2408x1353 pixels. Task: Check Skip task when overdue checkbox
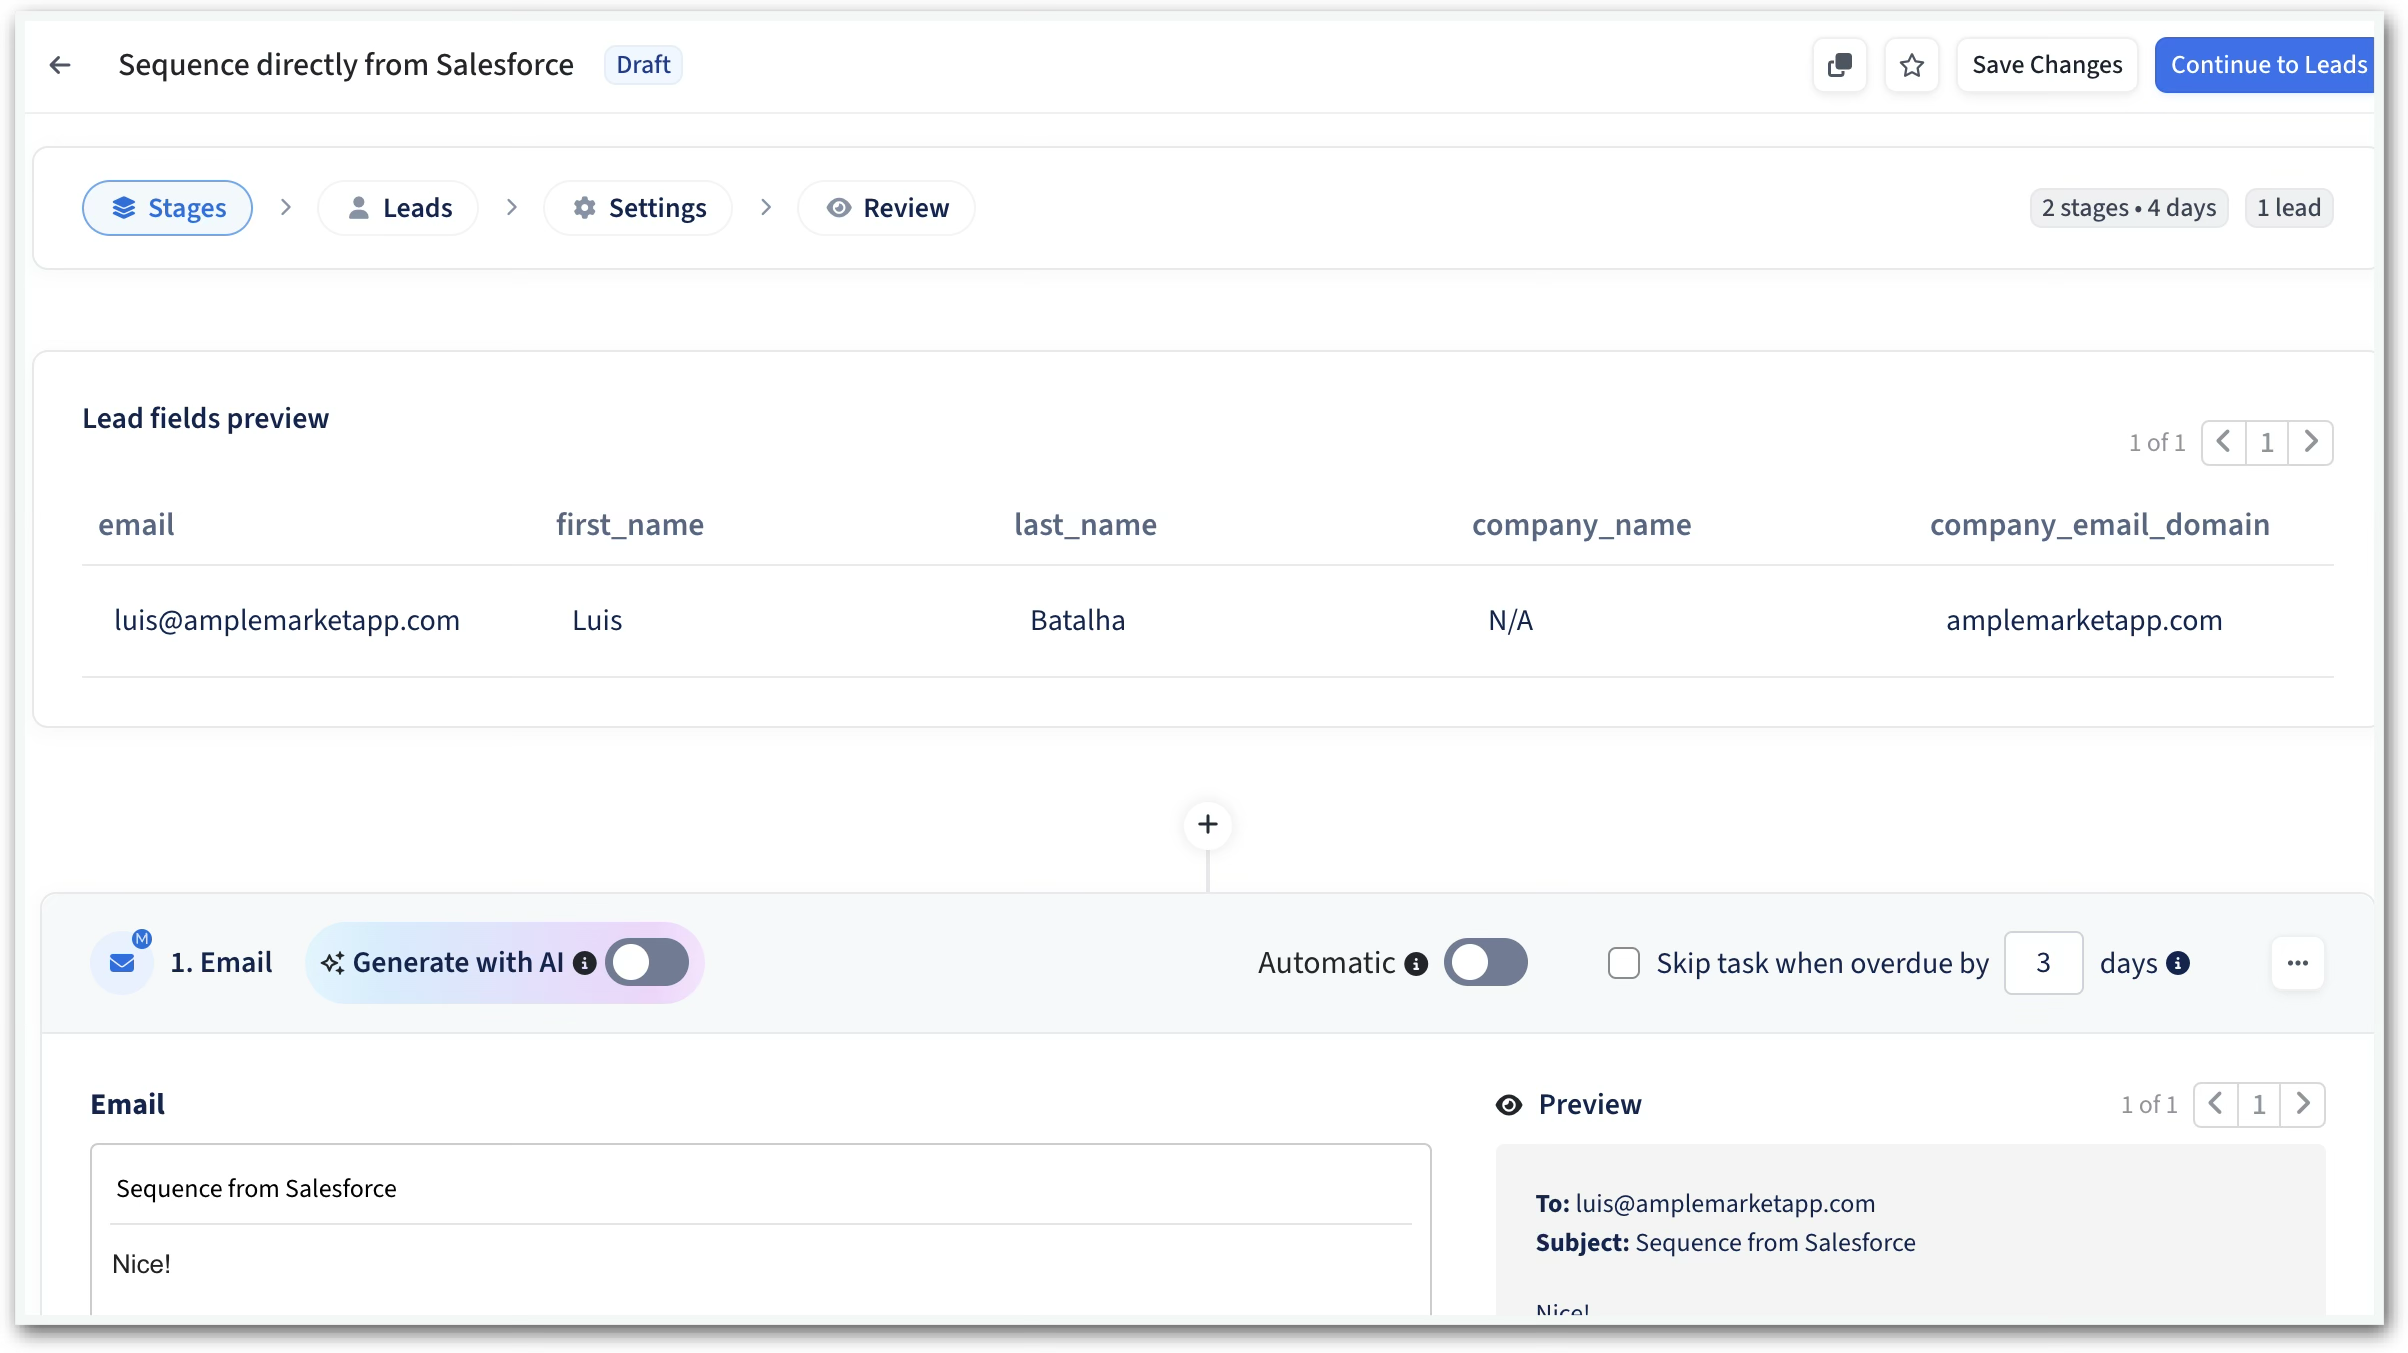(1623, 963)
